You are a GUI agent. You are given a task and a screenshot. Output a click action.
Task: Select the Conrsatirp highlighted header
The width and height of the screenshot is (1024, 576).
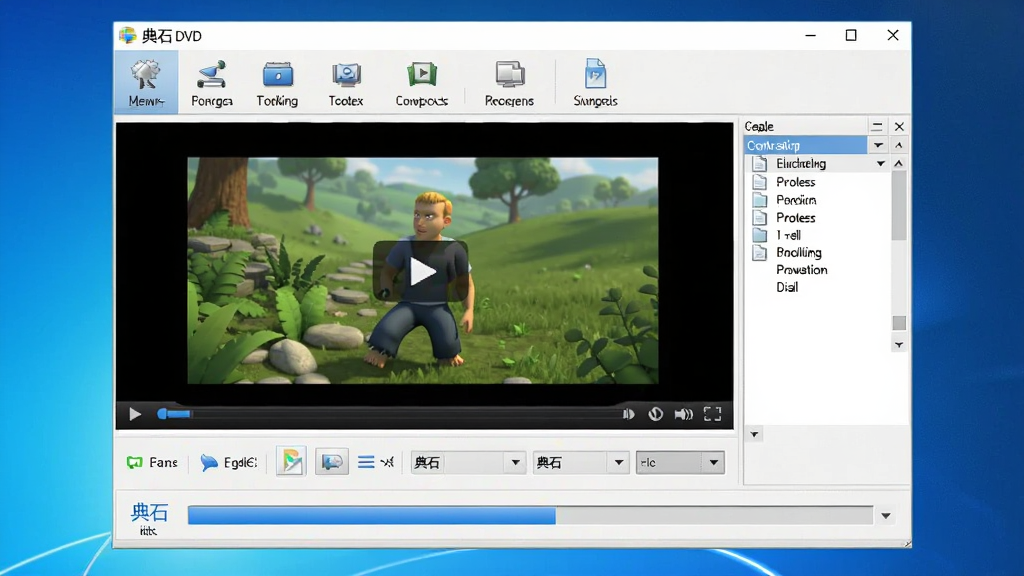[805, 145]
